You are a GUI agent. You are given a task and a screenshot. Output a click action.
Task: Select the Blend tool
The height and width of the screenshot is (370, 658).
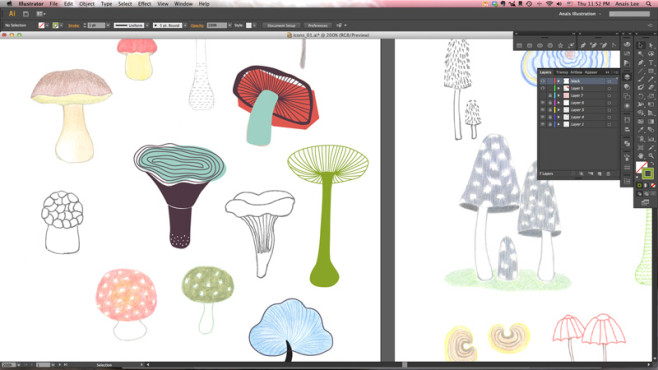[x=651, y=130]
